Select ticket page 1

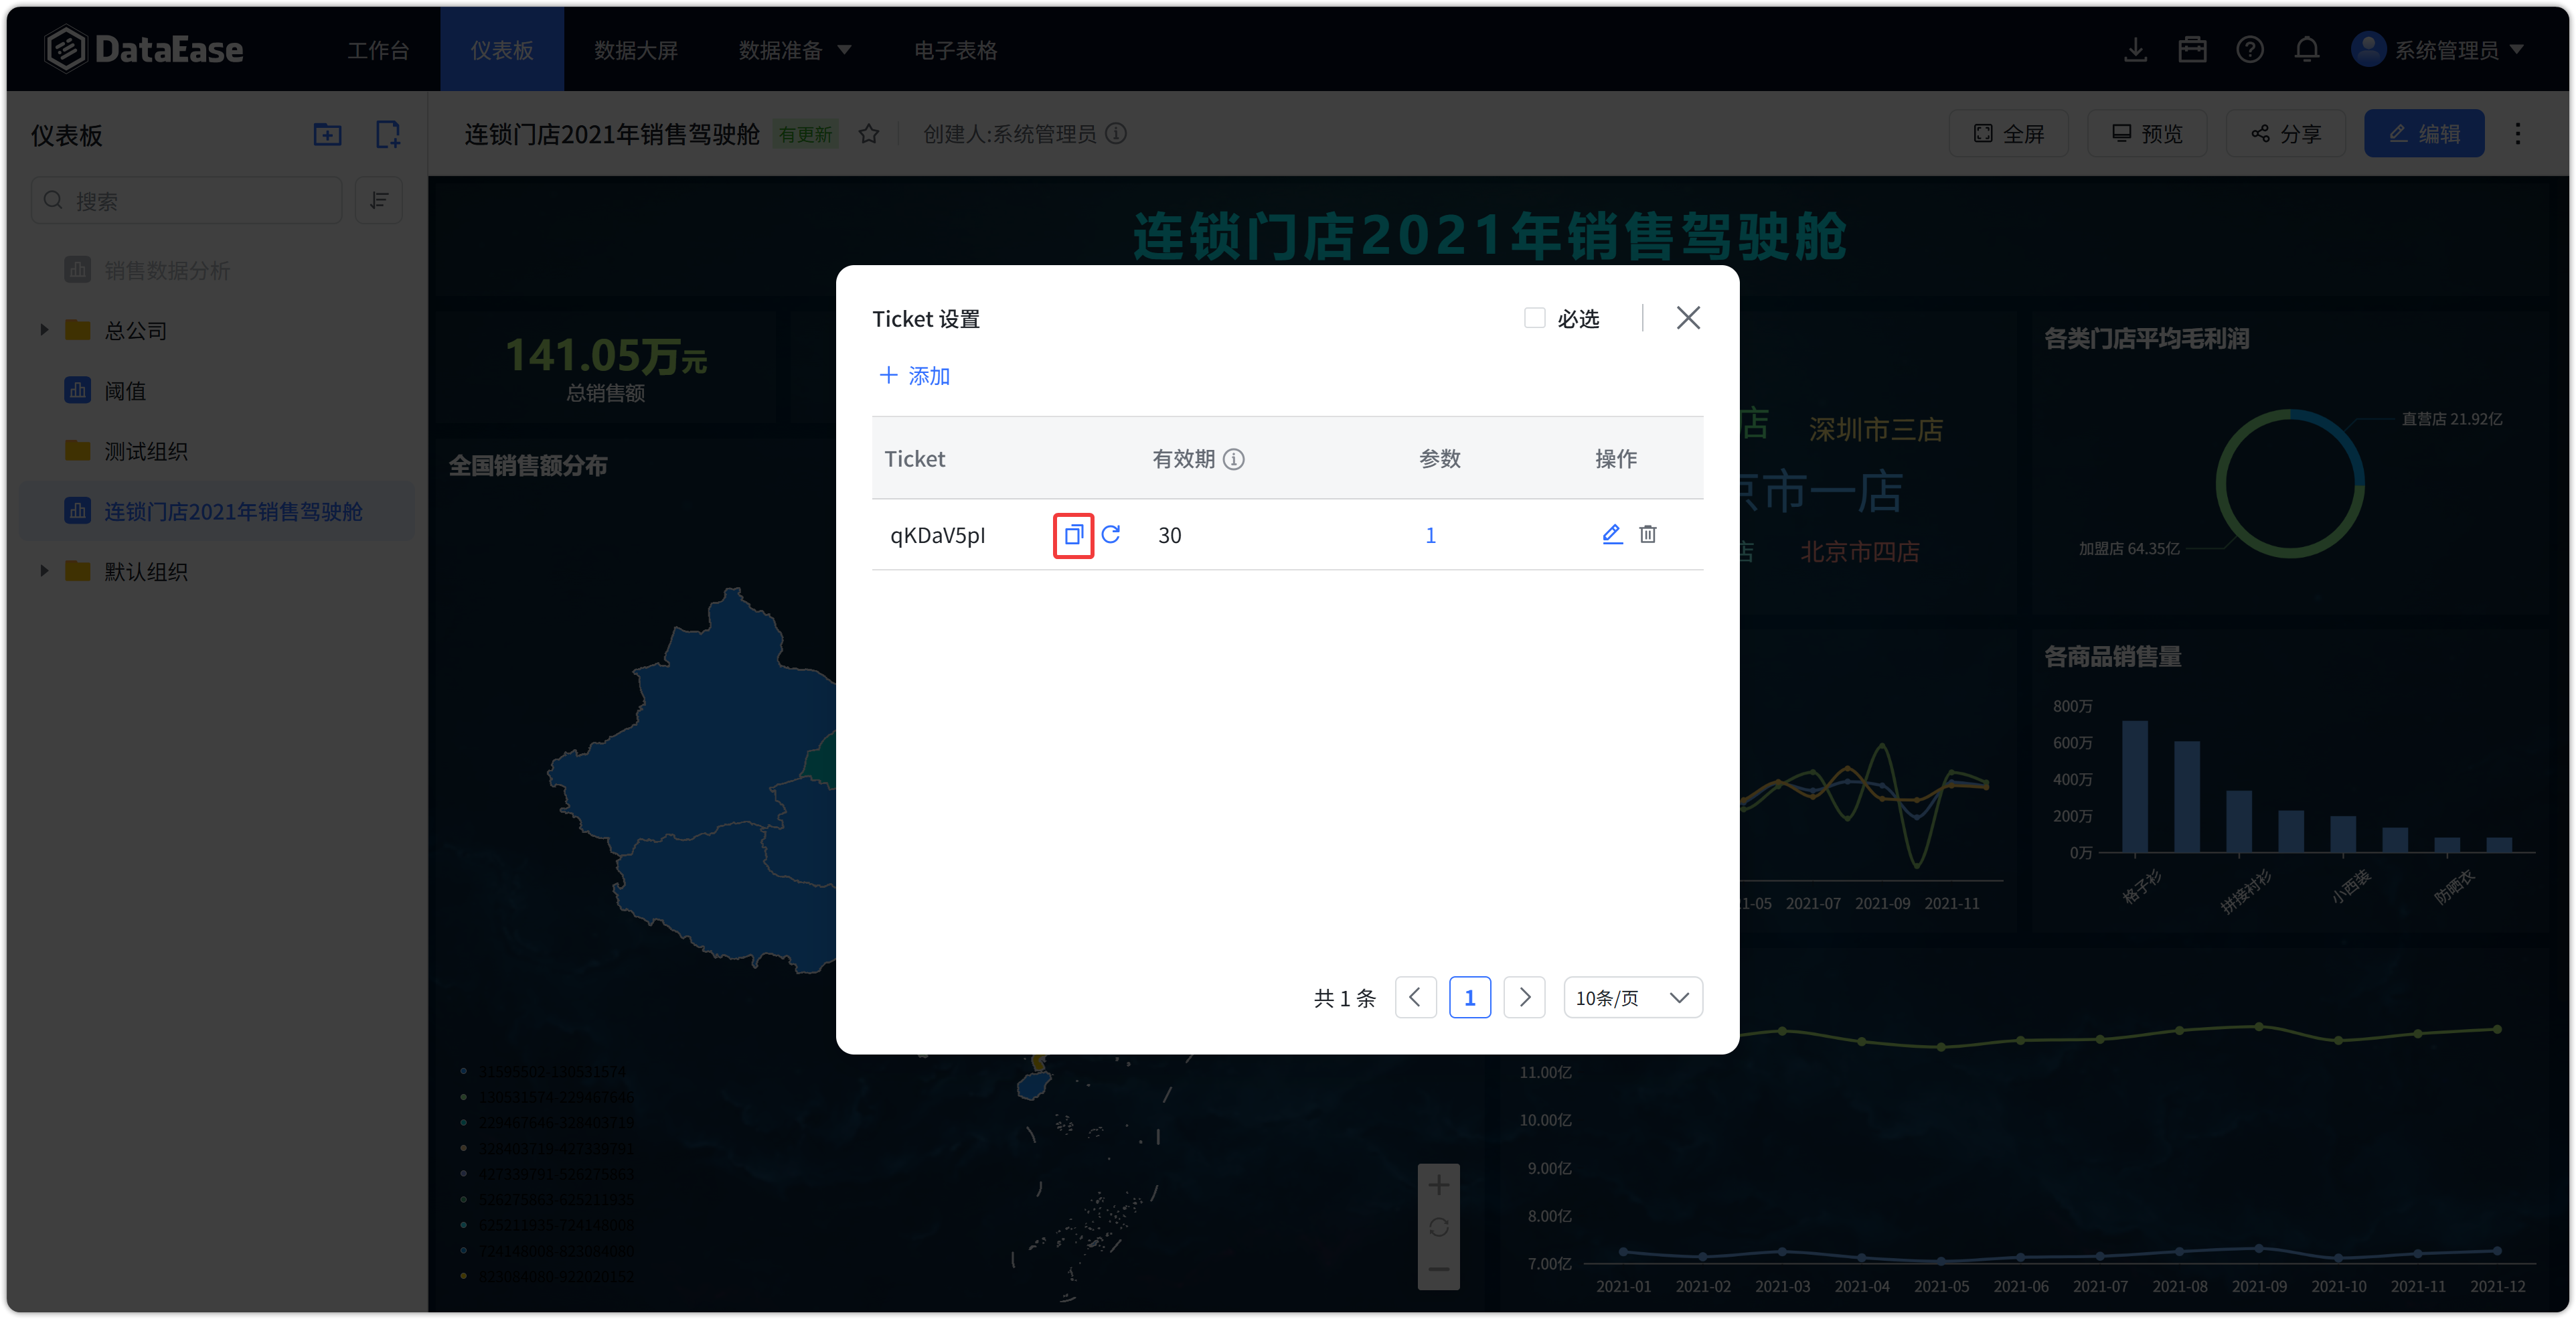[1470, 998]
